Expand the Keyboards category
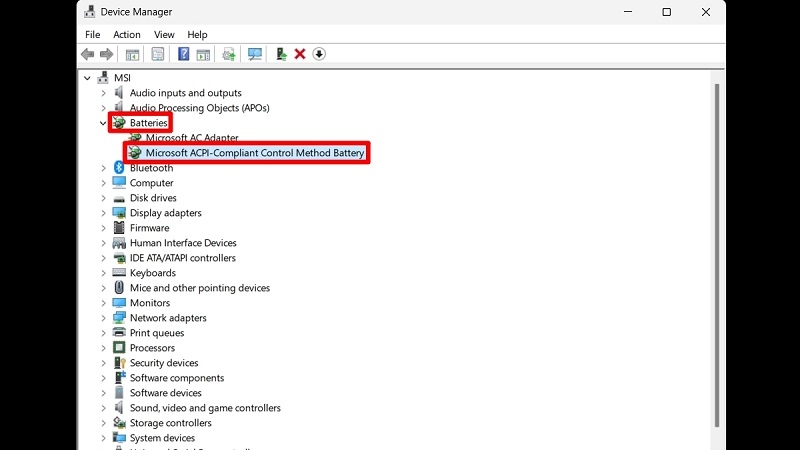Image resolution: width=800 pixels, height=450 pixels. click(103, 273)
